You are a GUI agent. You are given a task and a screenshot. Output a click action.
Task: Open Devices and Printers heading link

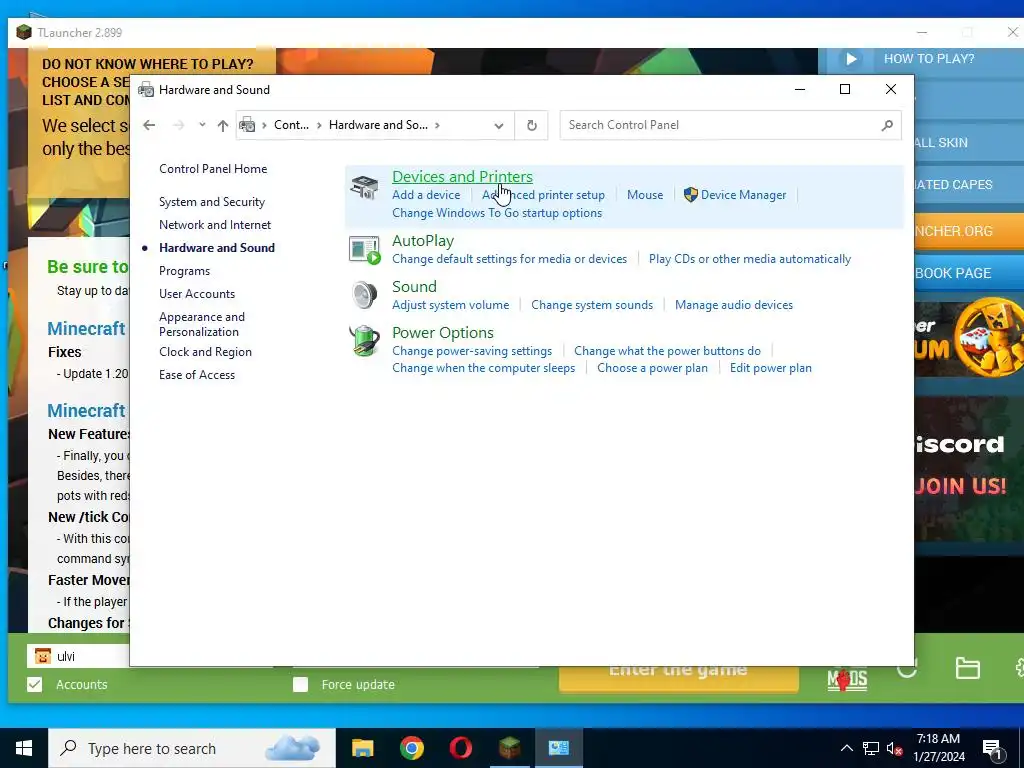point(462,176)
